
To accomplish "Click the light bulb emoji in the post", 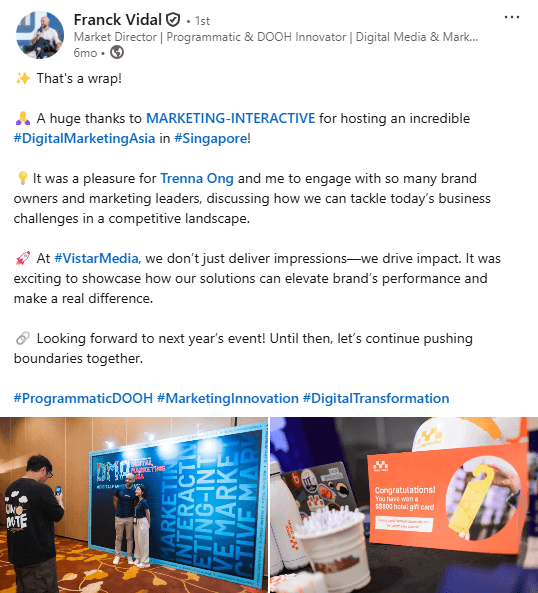I will [x=22, y=178].
